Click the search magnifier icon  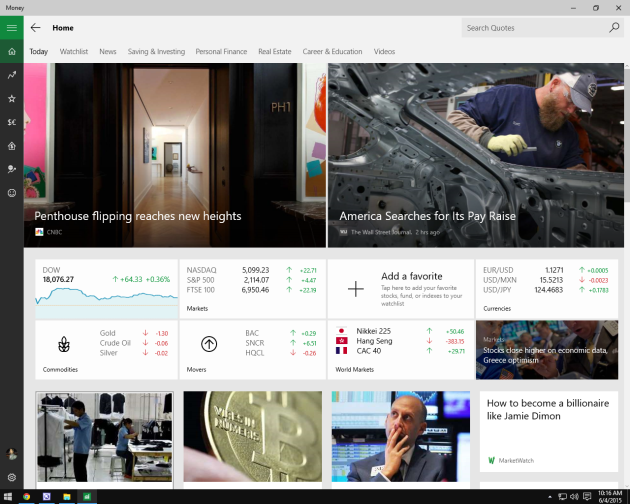[x=614, y=27]
